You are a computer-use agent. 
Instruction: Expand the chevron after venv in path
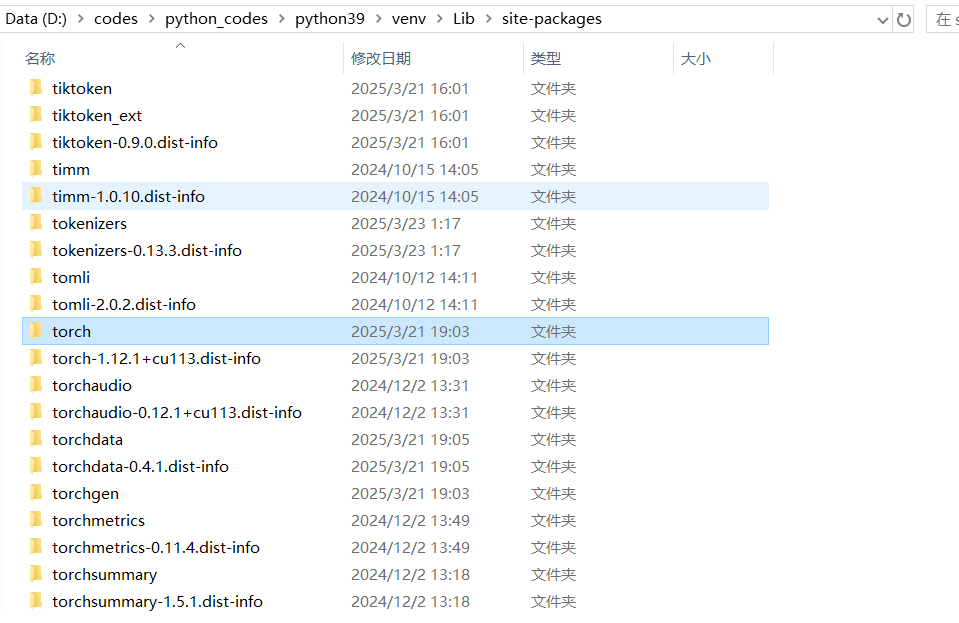pos(440,19)
